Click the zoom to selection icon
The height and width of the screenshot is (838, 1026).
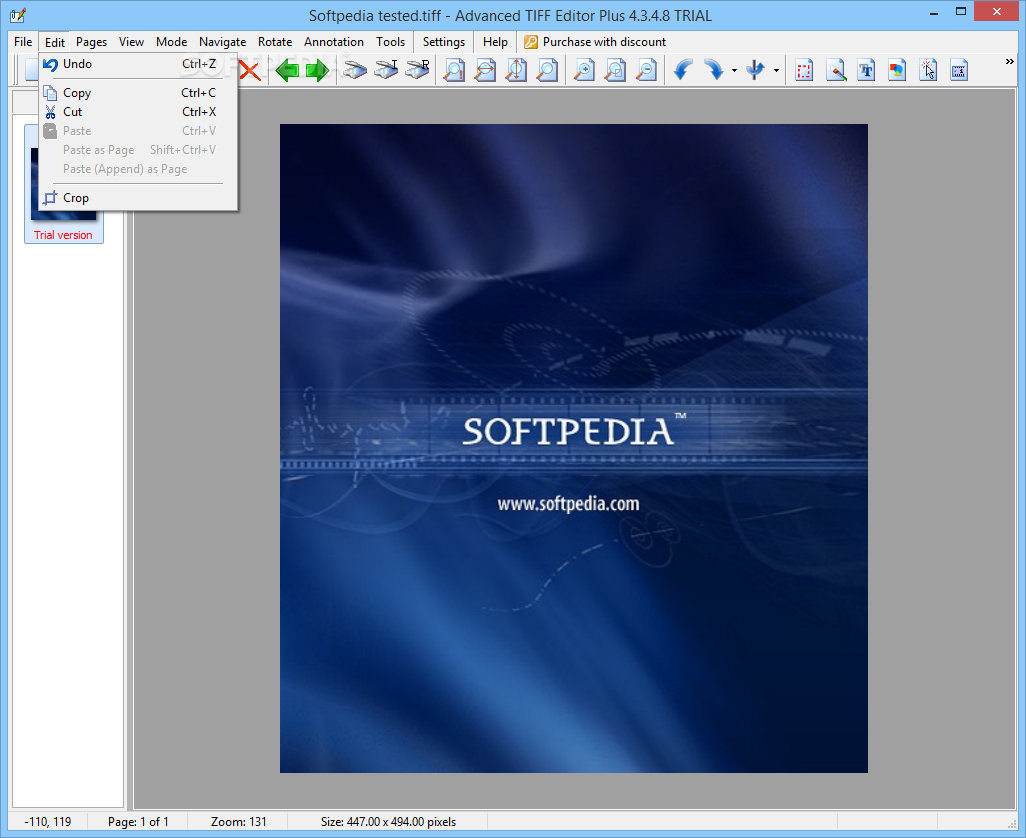click(615, 70)
